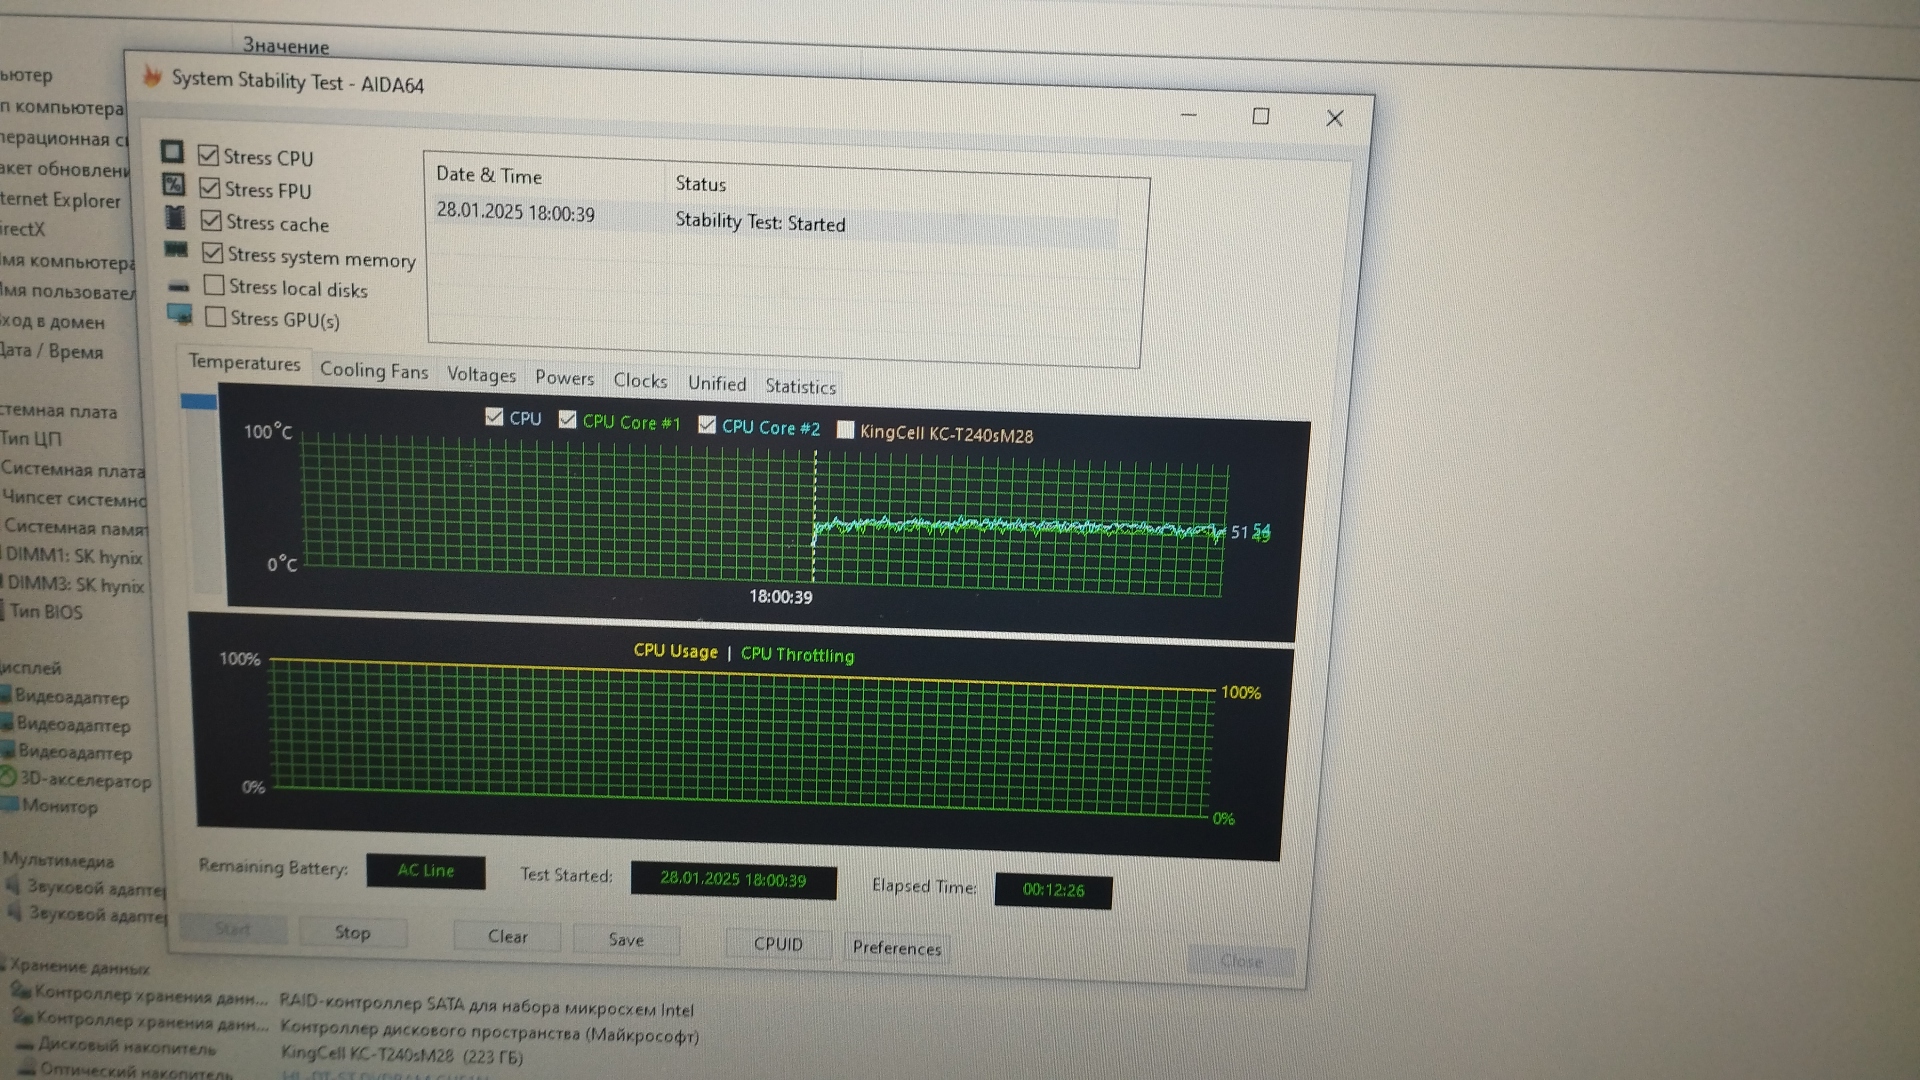
Task: Open the Unified tab
Action: (x=717, y=384)
